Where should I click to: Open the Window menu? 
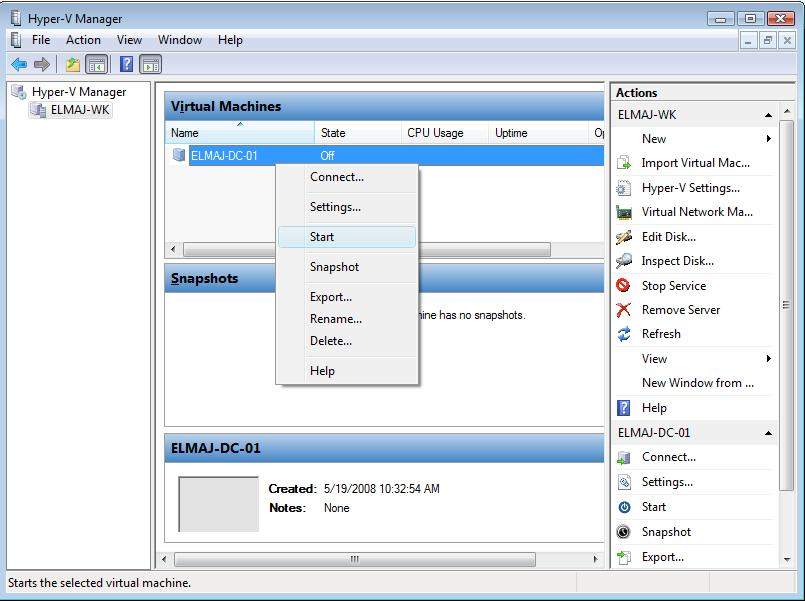pyautogui.click(x=180, y=40)
